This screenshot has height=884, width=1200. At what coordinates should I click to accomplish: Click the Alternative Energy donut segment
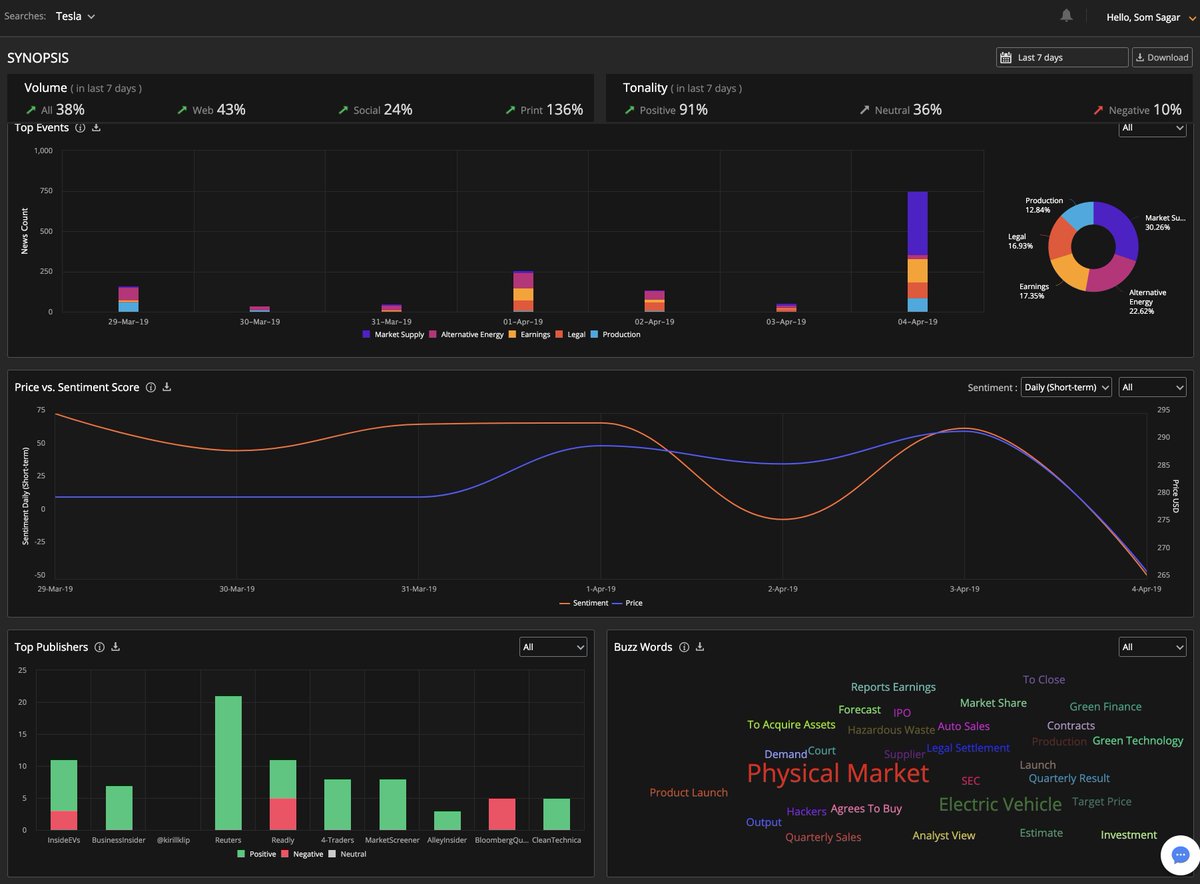click(x=1108, y=274)
